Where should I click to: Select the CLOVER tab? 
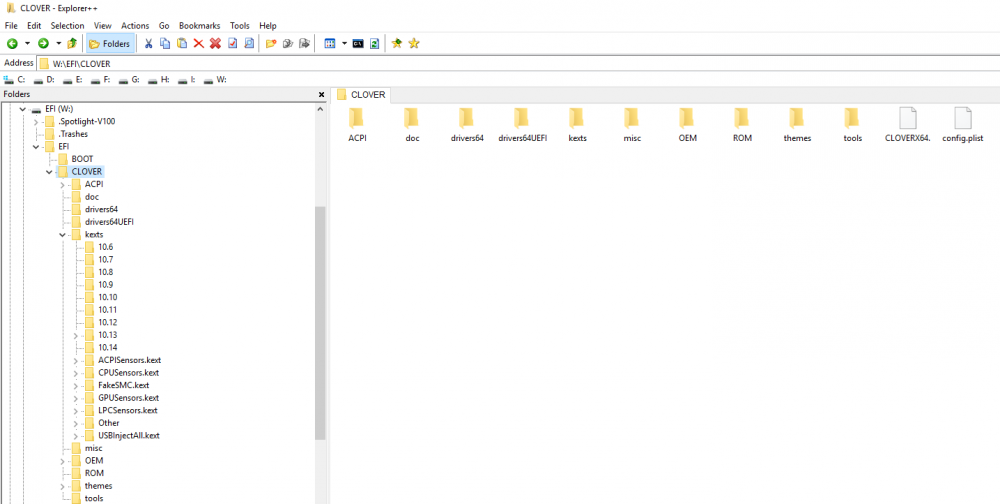[361, 94]
